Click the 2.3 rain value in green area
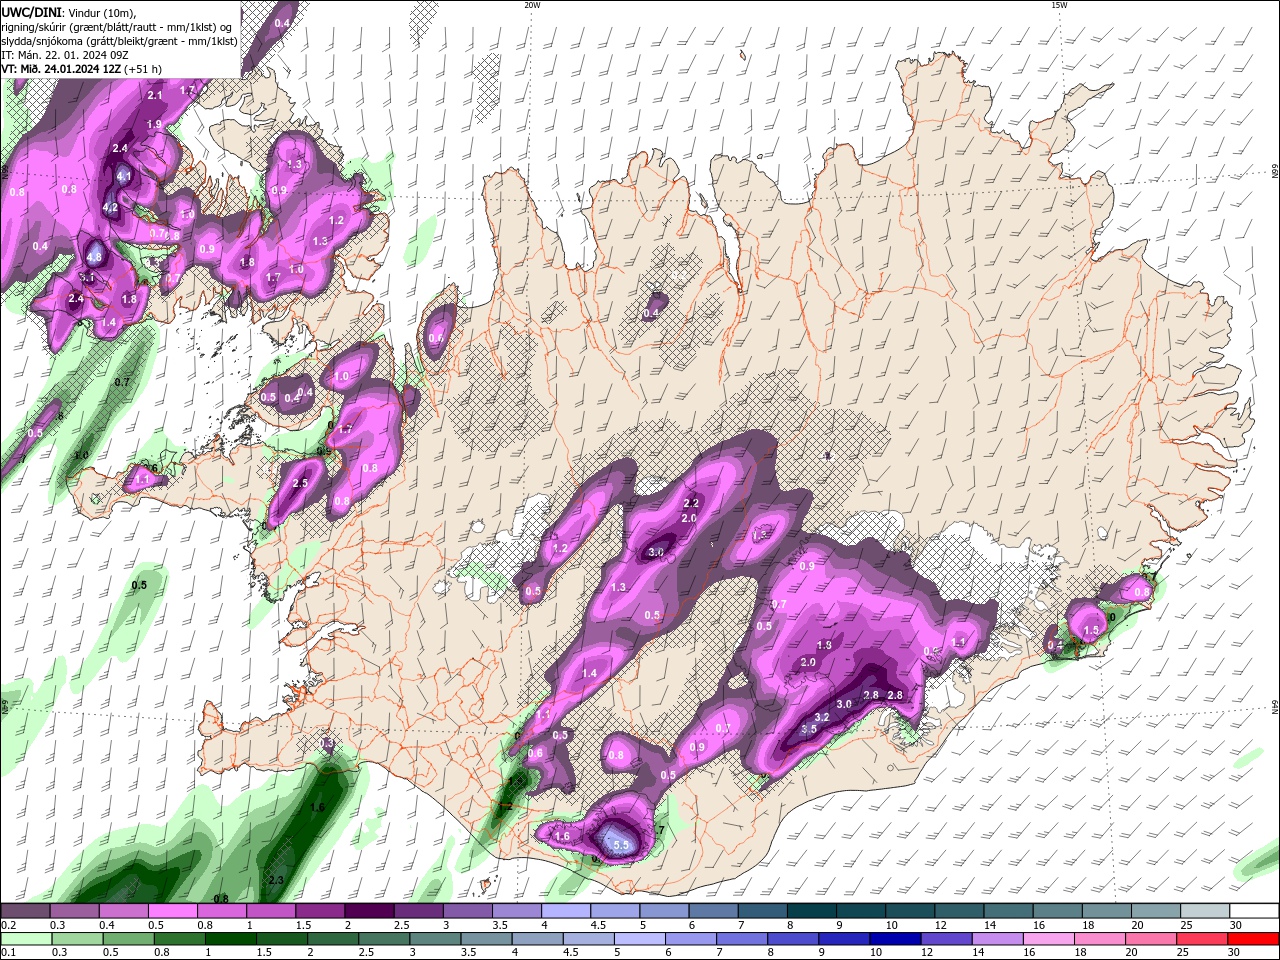 pyautogui.click(x=276, y=880)
